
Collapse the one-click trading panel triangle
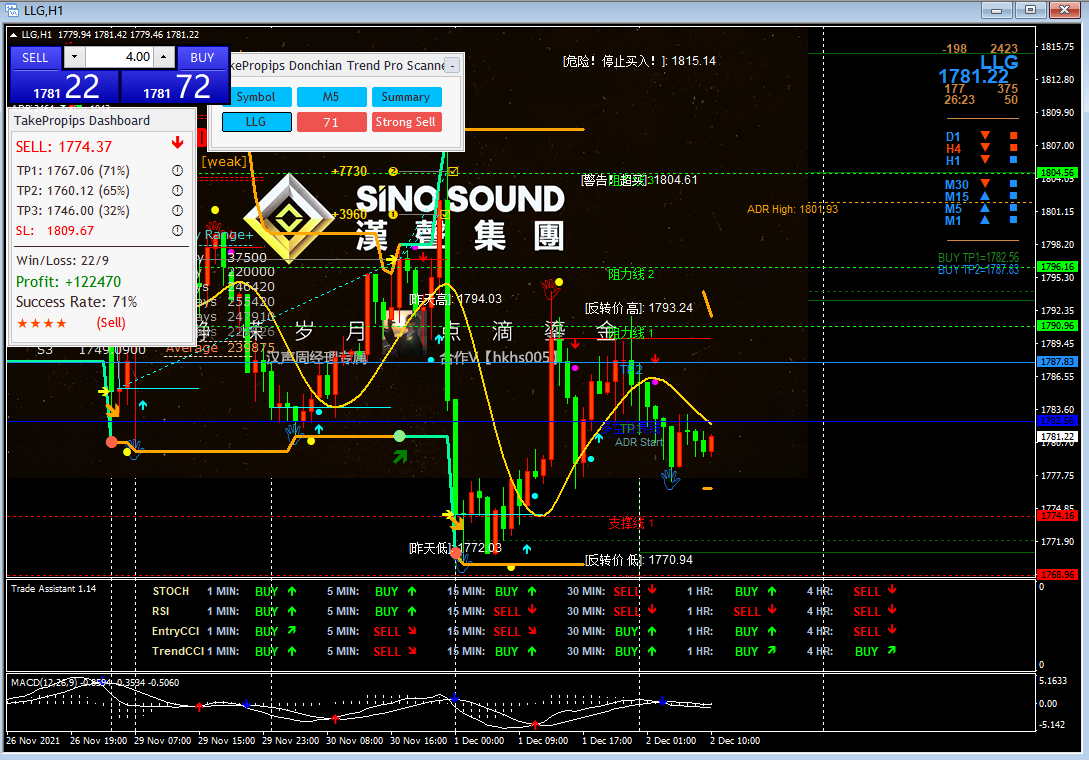pyautogui.click(x=13, y=34)
